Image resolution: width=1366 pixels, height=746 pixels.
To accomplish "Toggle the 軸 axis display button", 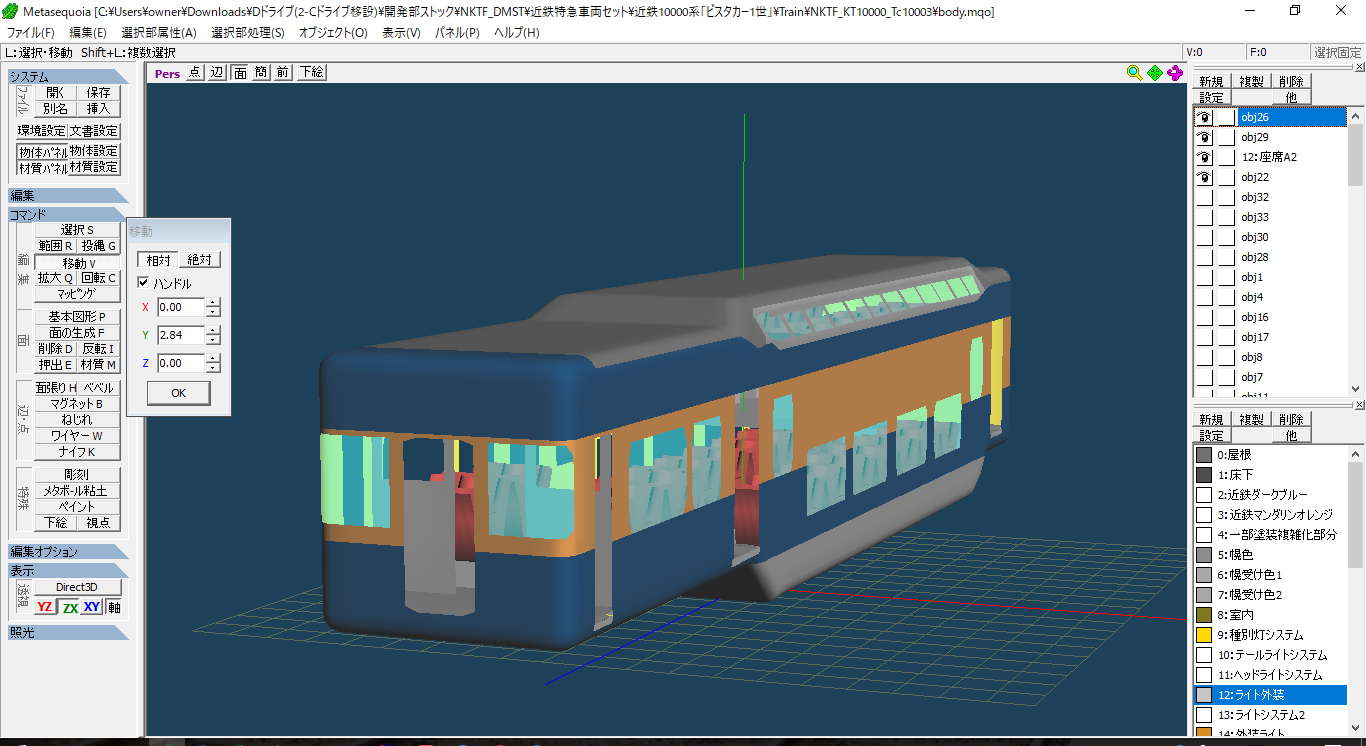I will click(x=114, y=607).
